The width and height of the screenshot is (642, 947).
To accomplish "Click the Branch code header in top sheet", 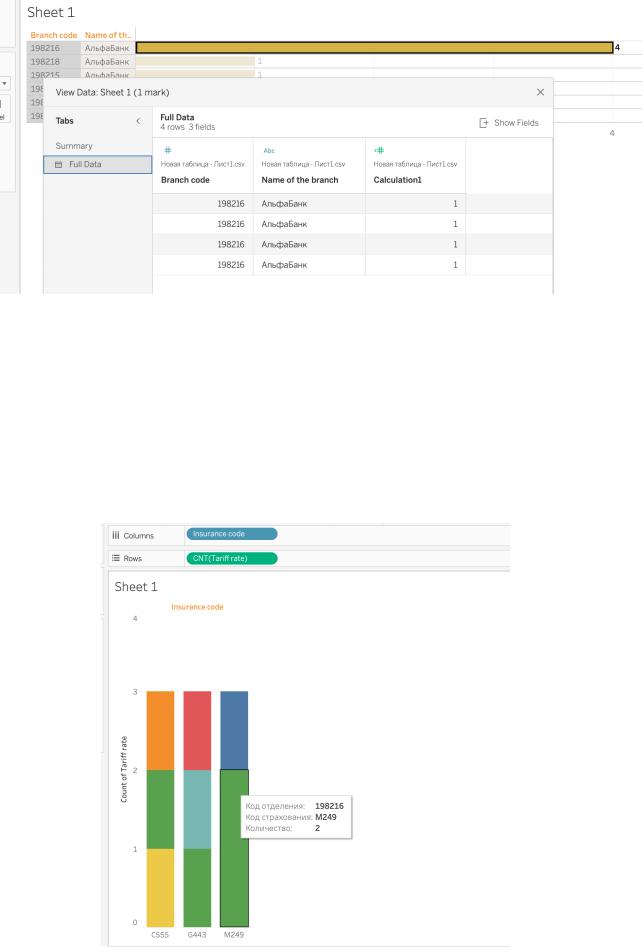I will pos(54,35).
